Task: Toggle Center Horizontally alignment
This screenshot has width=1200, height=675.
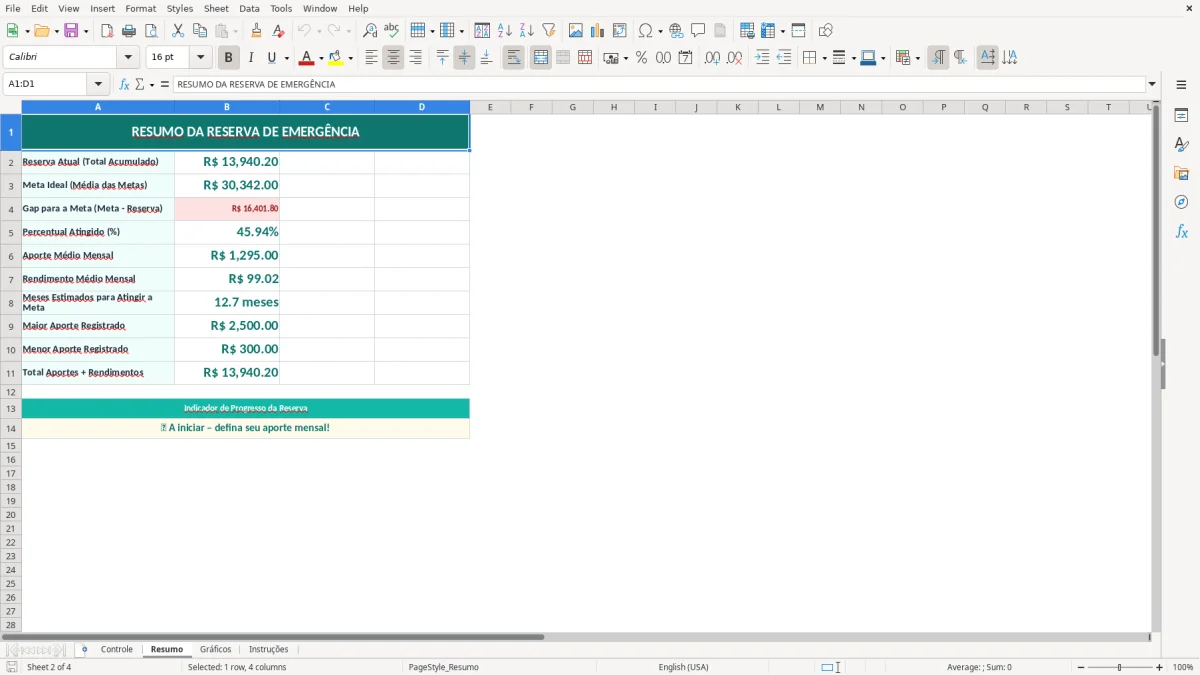Action: (x=393, y=58)
